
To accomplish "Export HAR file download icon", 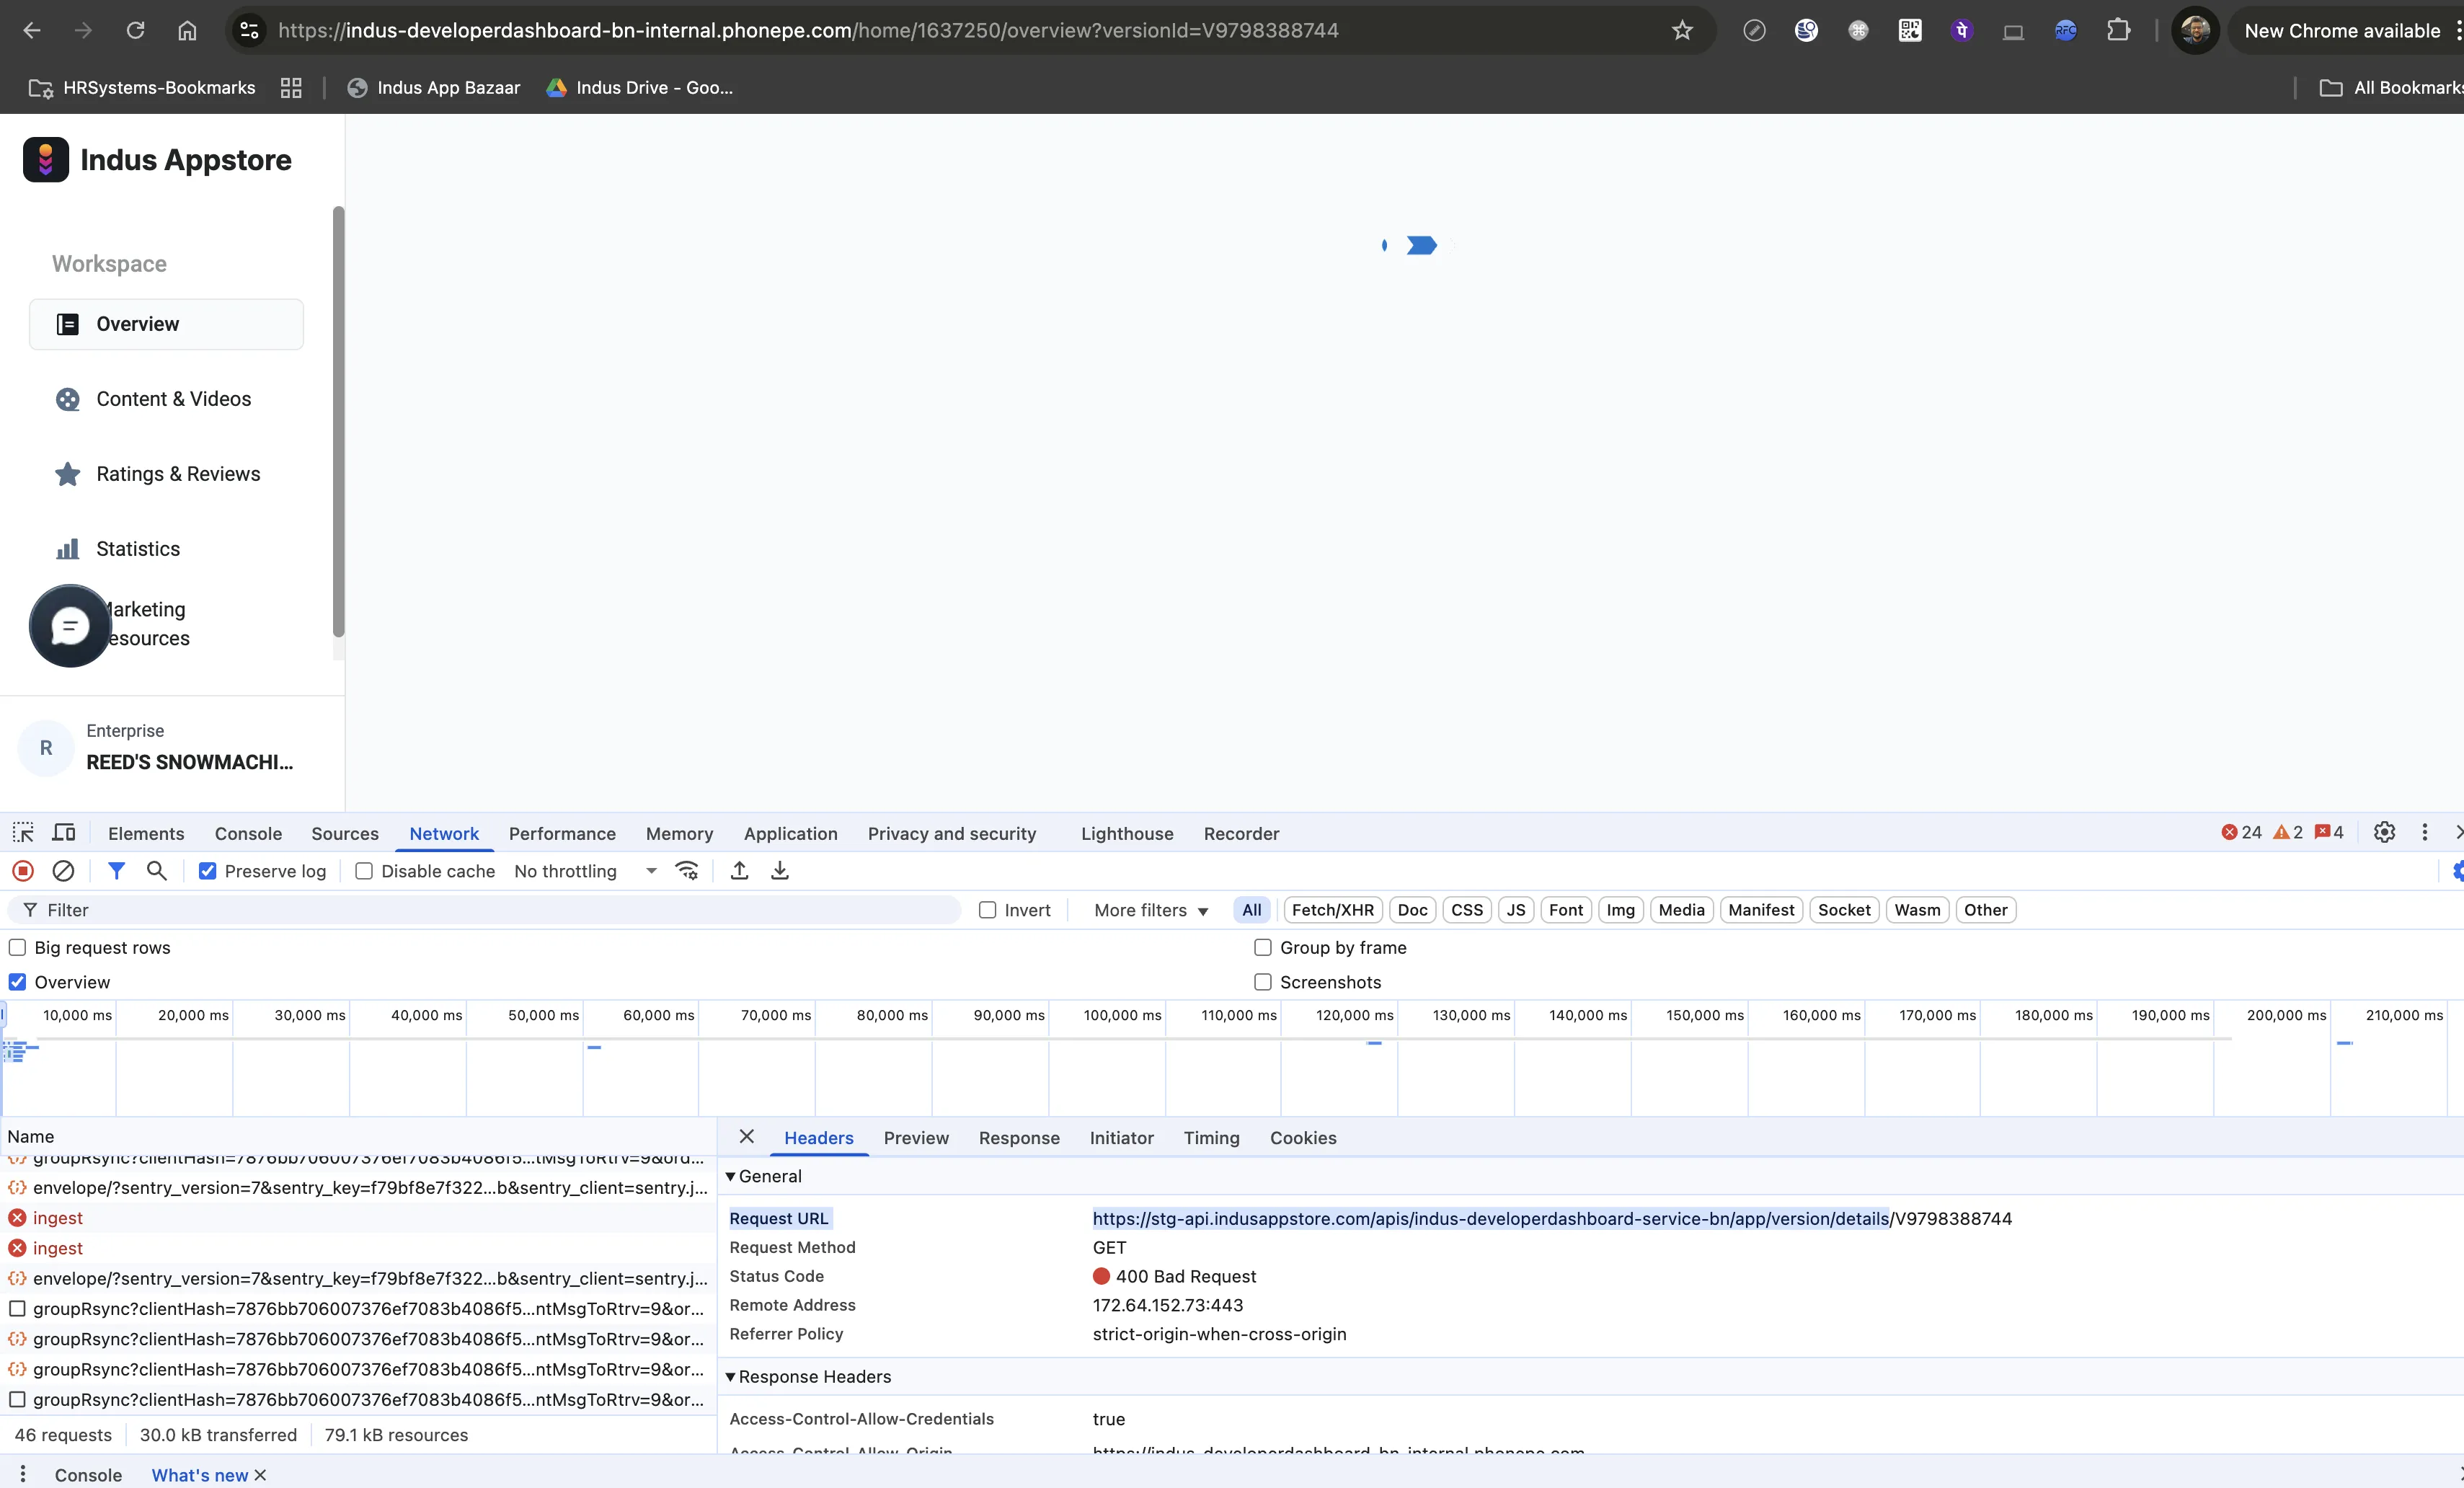I will click(x=780, y=871).
